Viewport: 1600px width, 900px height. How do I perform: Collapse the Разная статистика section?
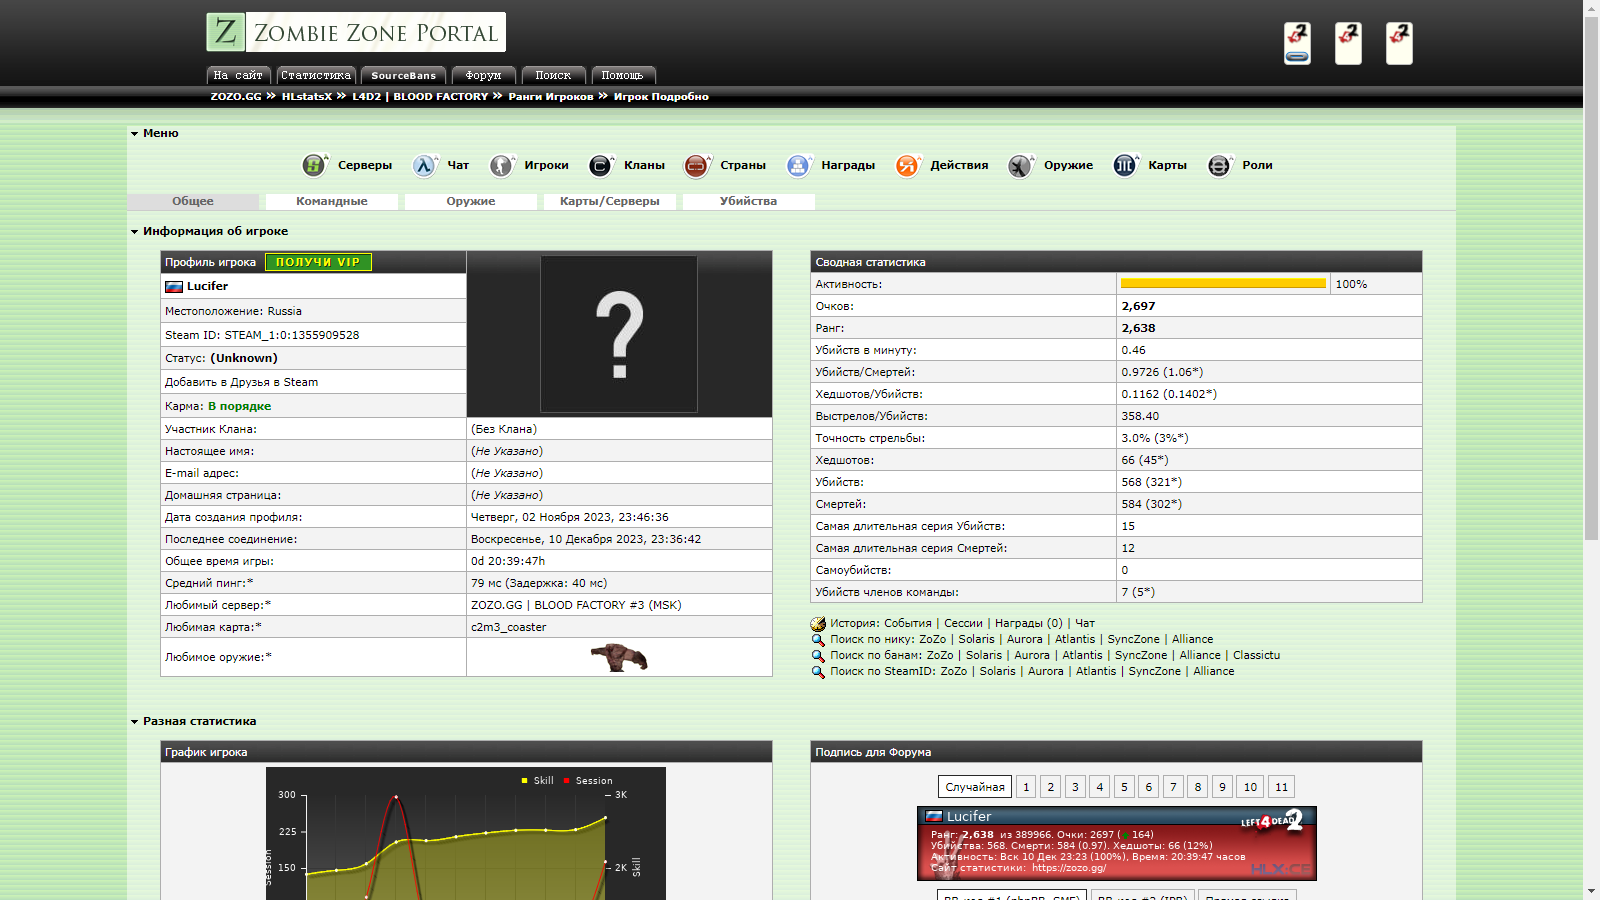tap(134, 722)
